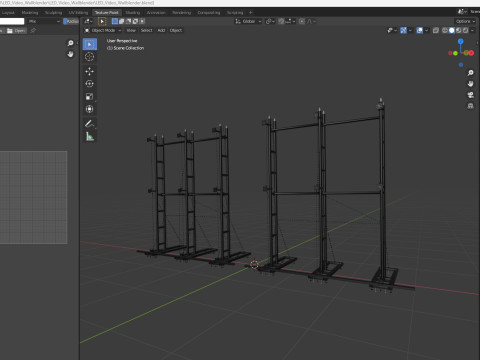Click the viewport pan hand icon
480x360 pixels.
coord(470,84)
